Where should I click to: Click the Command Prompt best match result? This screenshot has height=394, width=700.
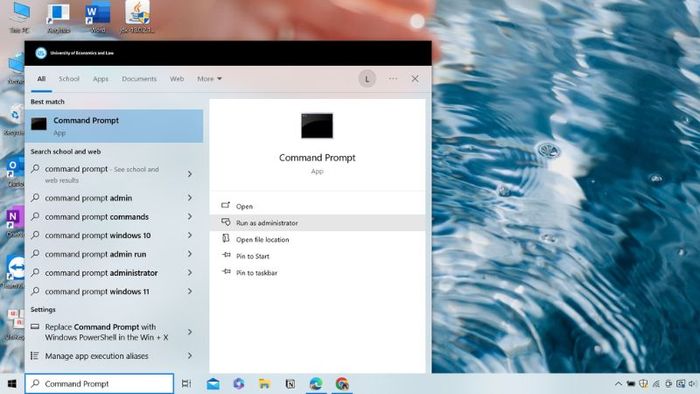(x=114, y=126)
